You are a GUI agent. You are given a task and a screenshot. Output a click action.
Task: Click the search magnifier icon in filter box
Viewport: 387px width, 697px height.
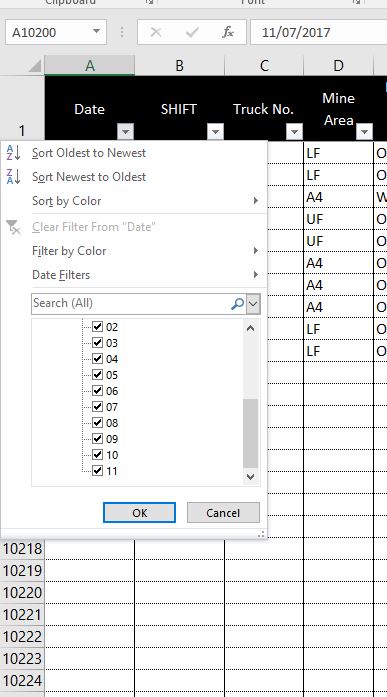(238, 304)
